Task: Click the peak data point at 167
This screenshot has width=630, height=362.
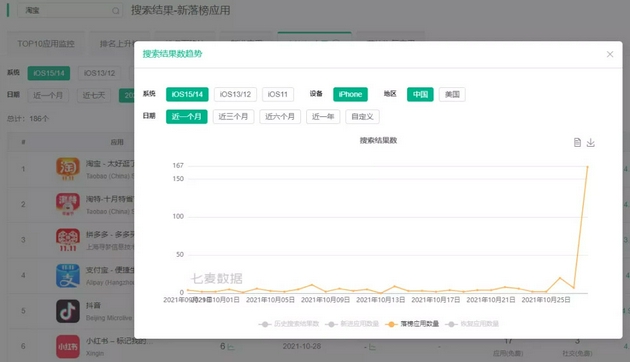Action: point(587,166)
